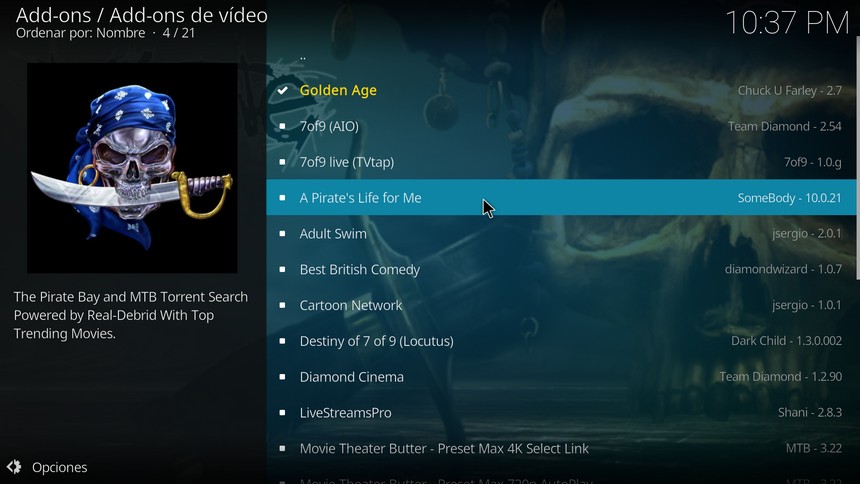Screen dimensions: 860x484
Task: Click 'Ordenar por: Nombre' sort label
Action: pos(81,33)
